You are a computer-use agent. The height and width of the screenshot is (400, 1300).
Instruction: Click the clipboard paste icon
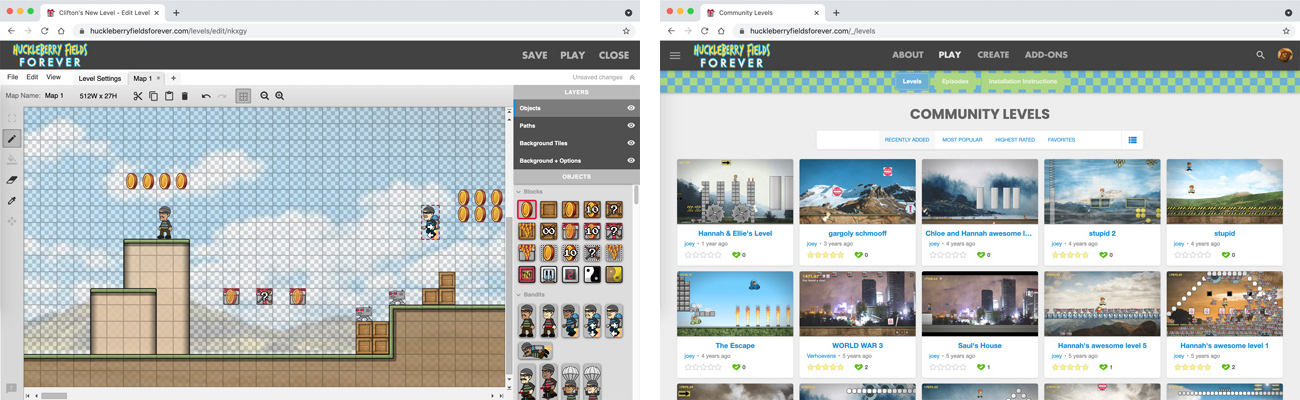[169, 96]
